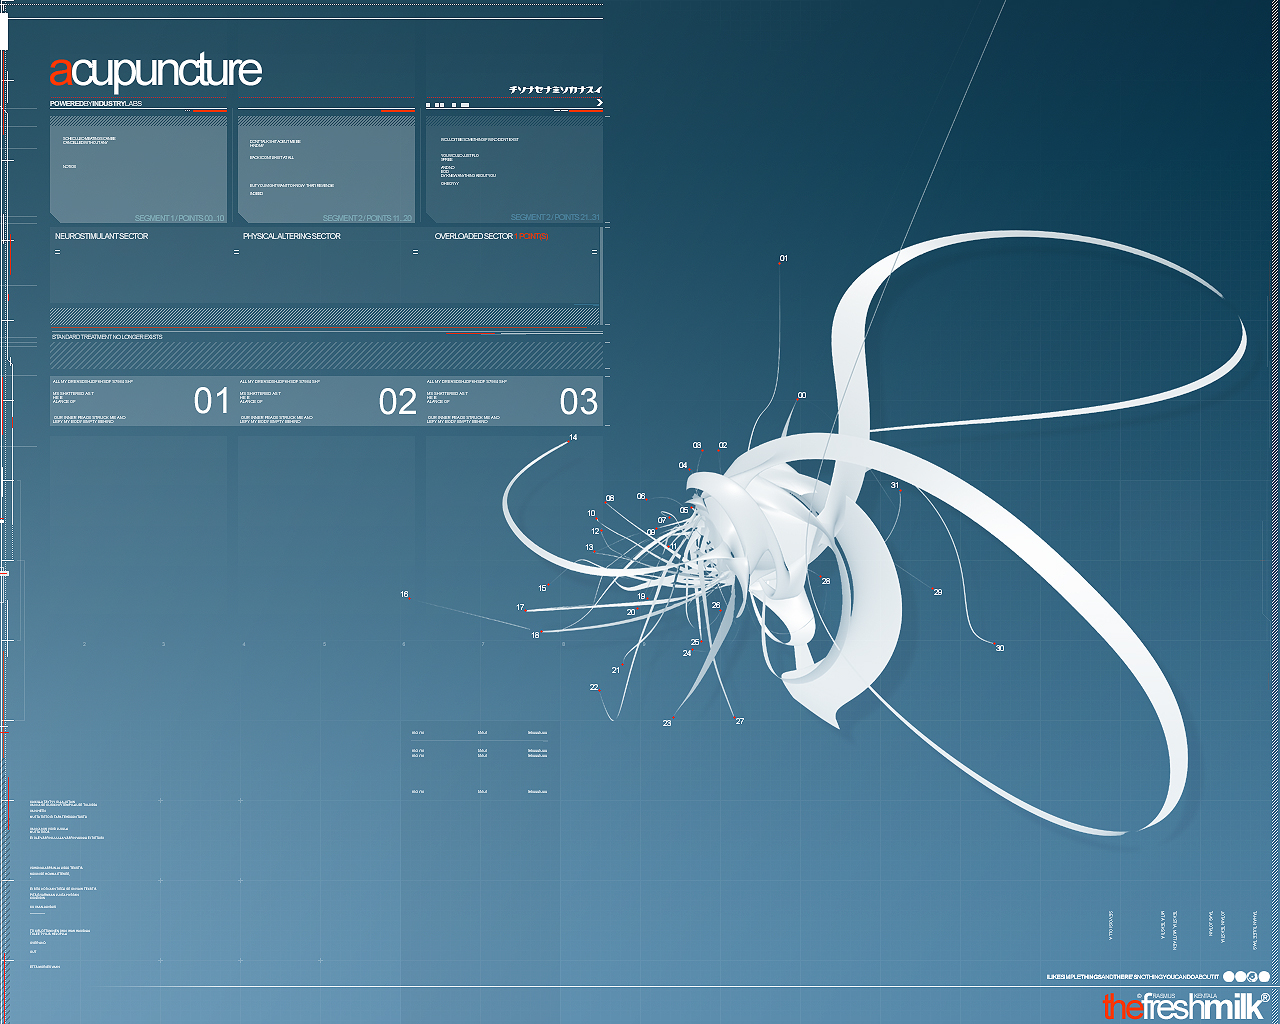
Task: Select the large '03' block number
Action: coord(579,402)
